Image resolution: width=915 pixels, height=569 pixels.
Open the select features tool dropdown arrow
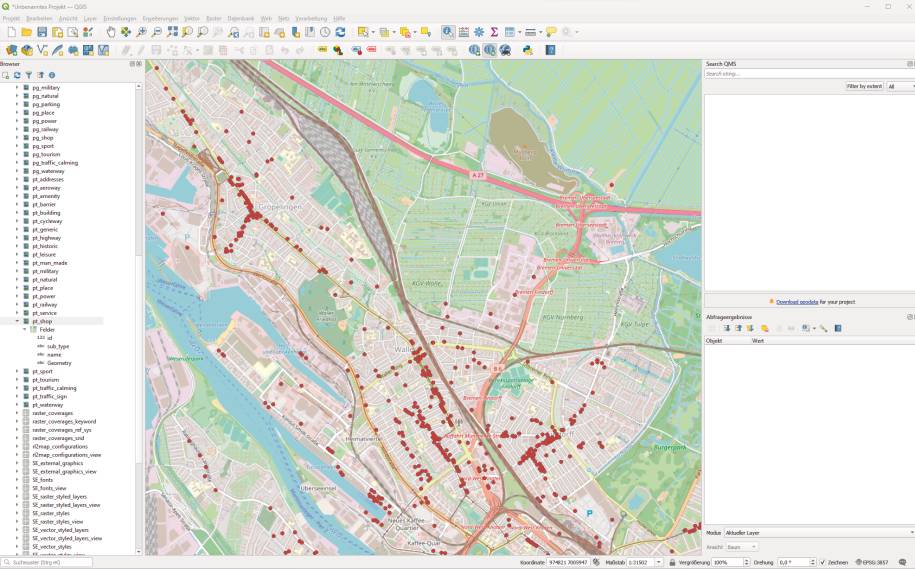(372, 33)
